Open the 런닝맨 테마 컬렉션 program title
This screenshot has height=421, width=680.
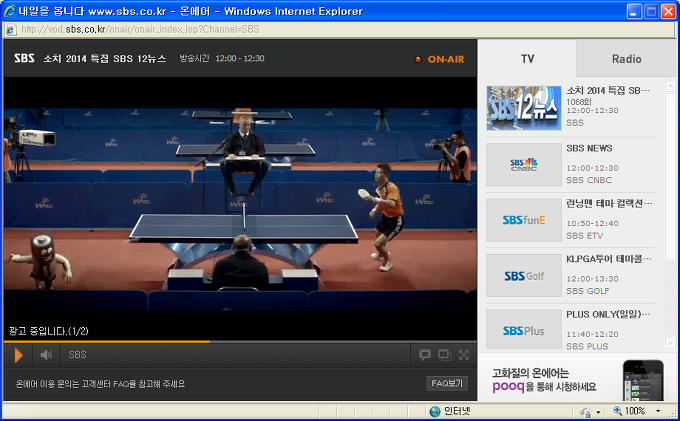click(x=608, y=203)
